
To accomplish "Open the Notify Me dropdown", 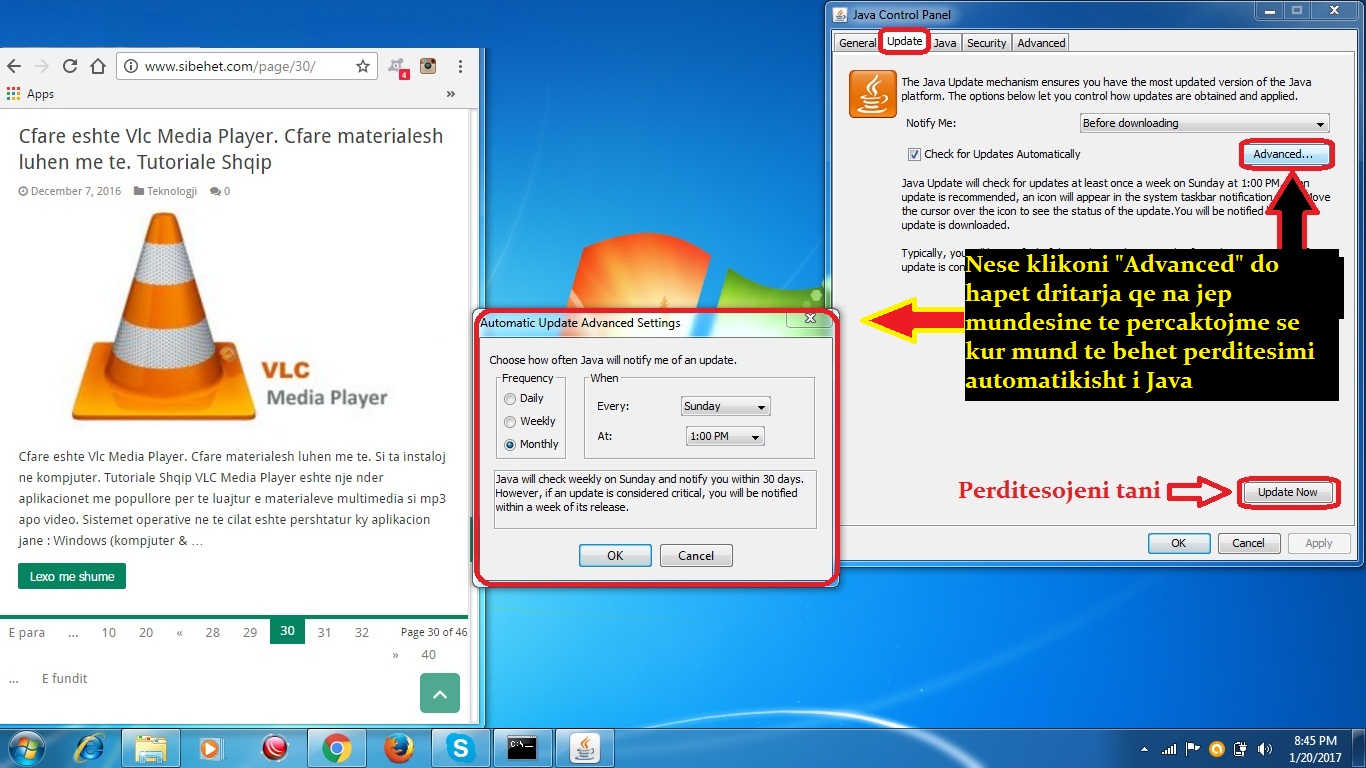I will click(x=1205, y=123).
